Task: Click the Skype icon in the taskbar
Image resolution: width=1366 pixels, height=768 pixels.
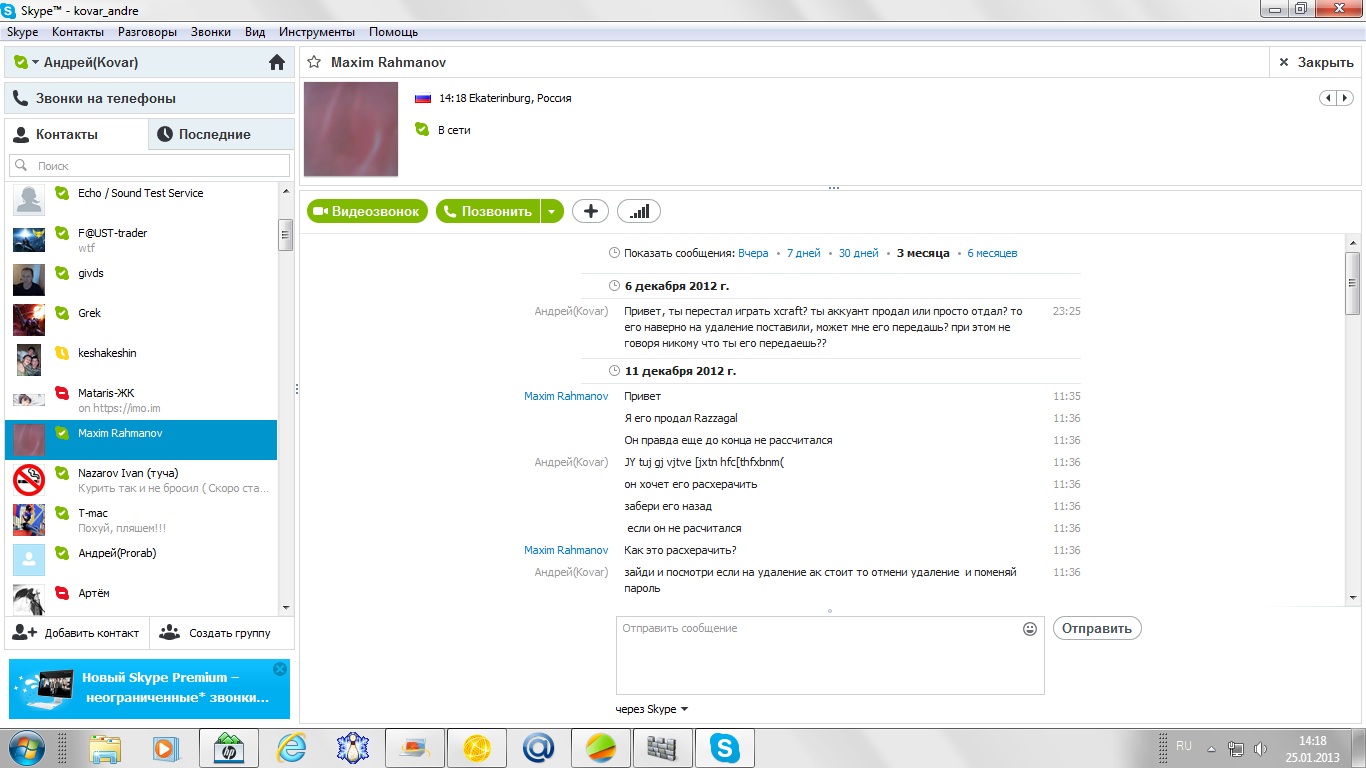Action: point(725,747)
